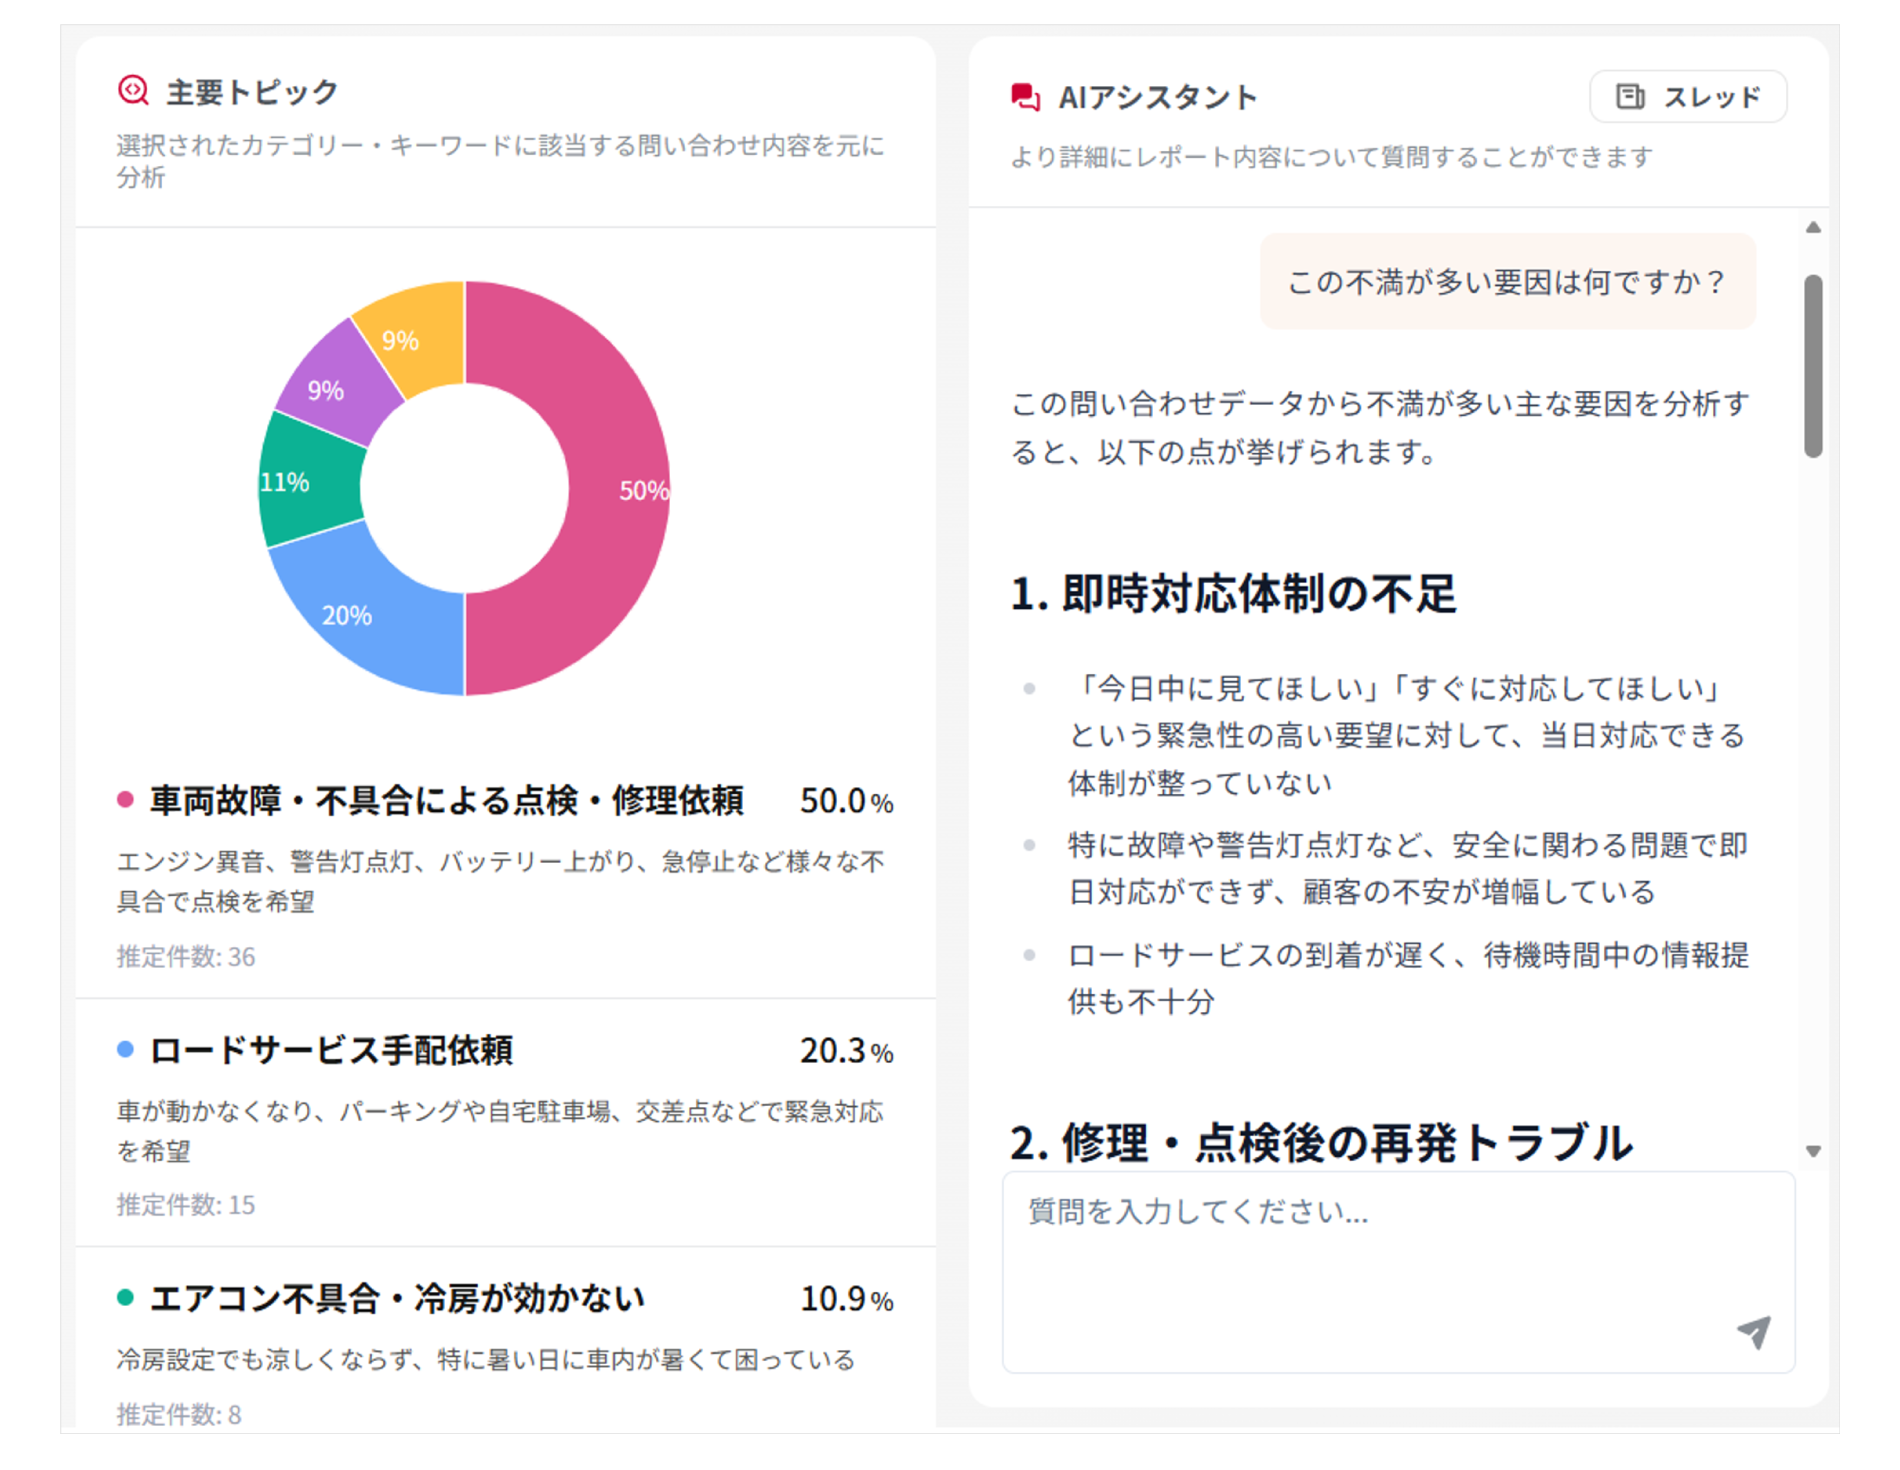Click description エンジン異音、警告灯点灯 text
The image size is (1900, 1470).
coord(500,881)
